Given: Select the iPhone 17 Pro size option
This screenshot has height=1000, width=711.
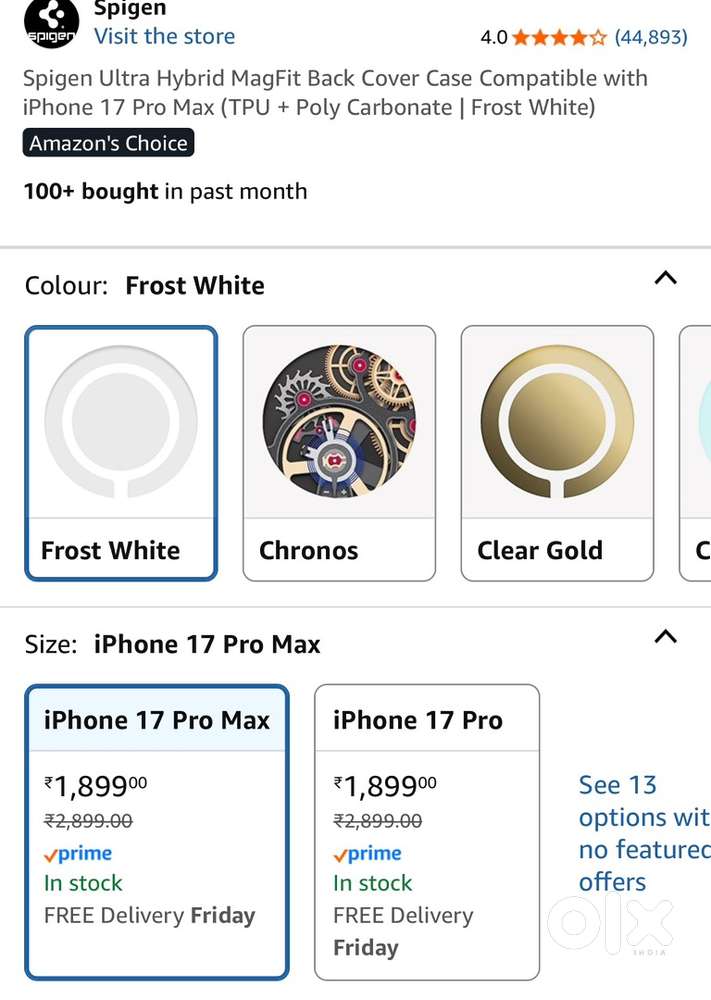Looking at the screenshot, I should coord(427,832).
